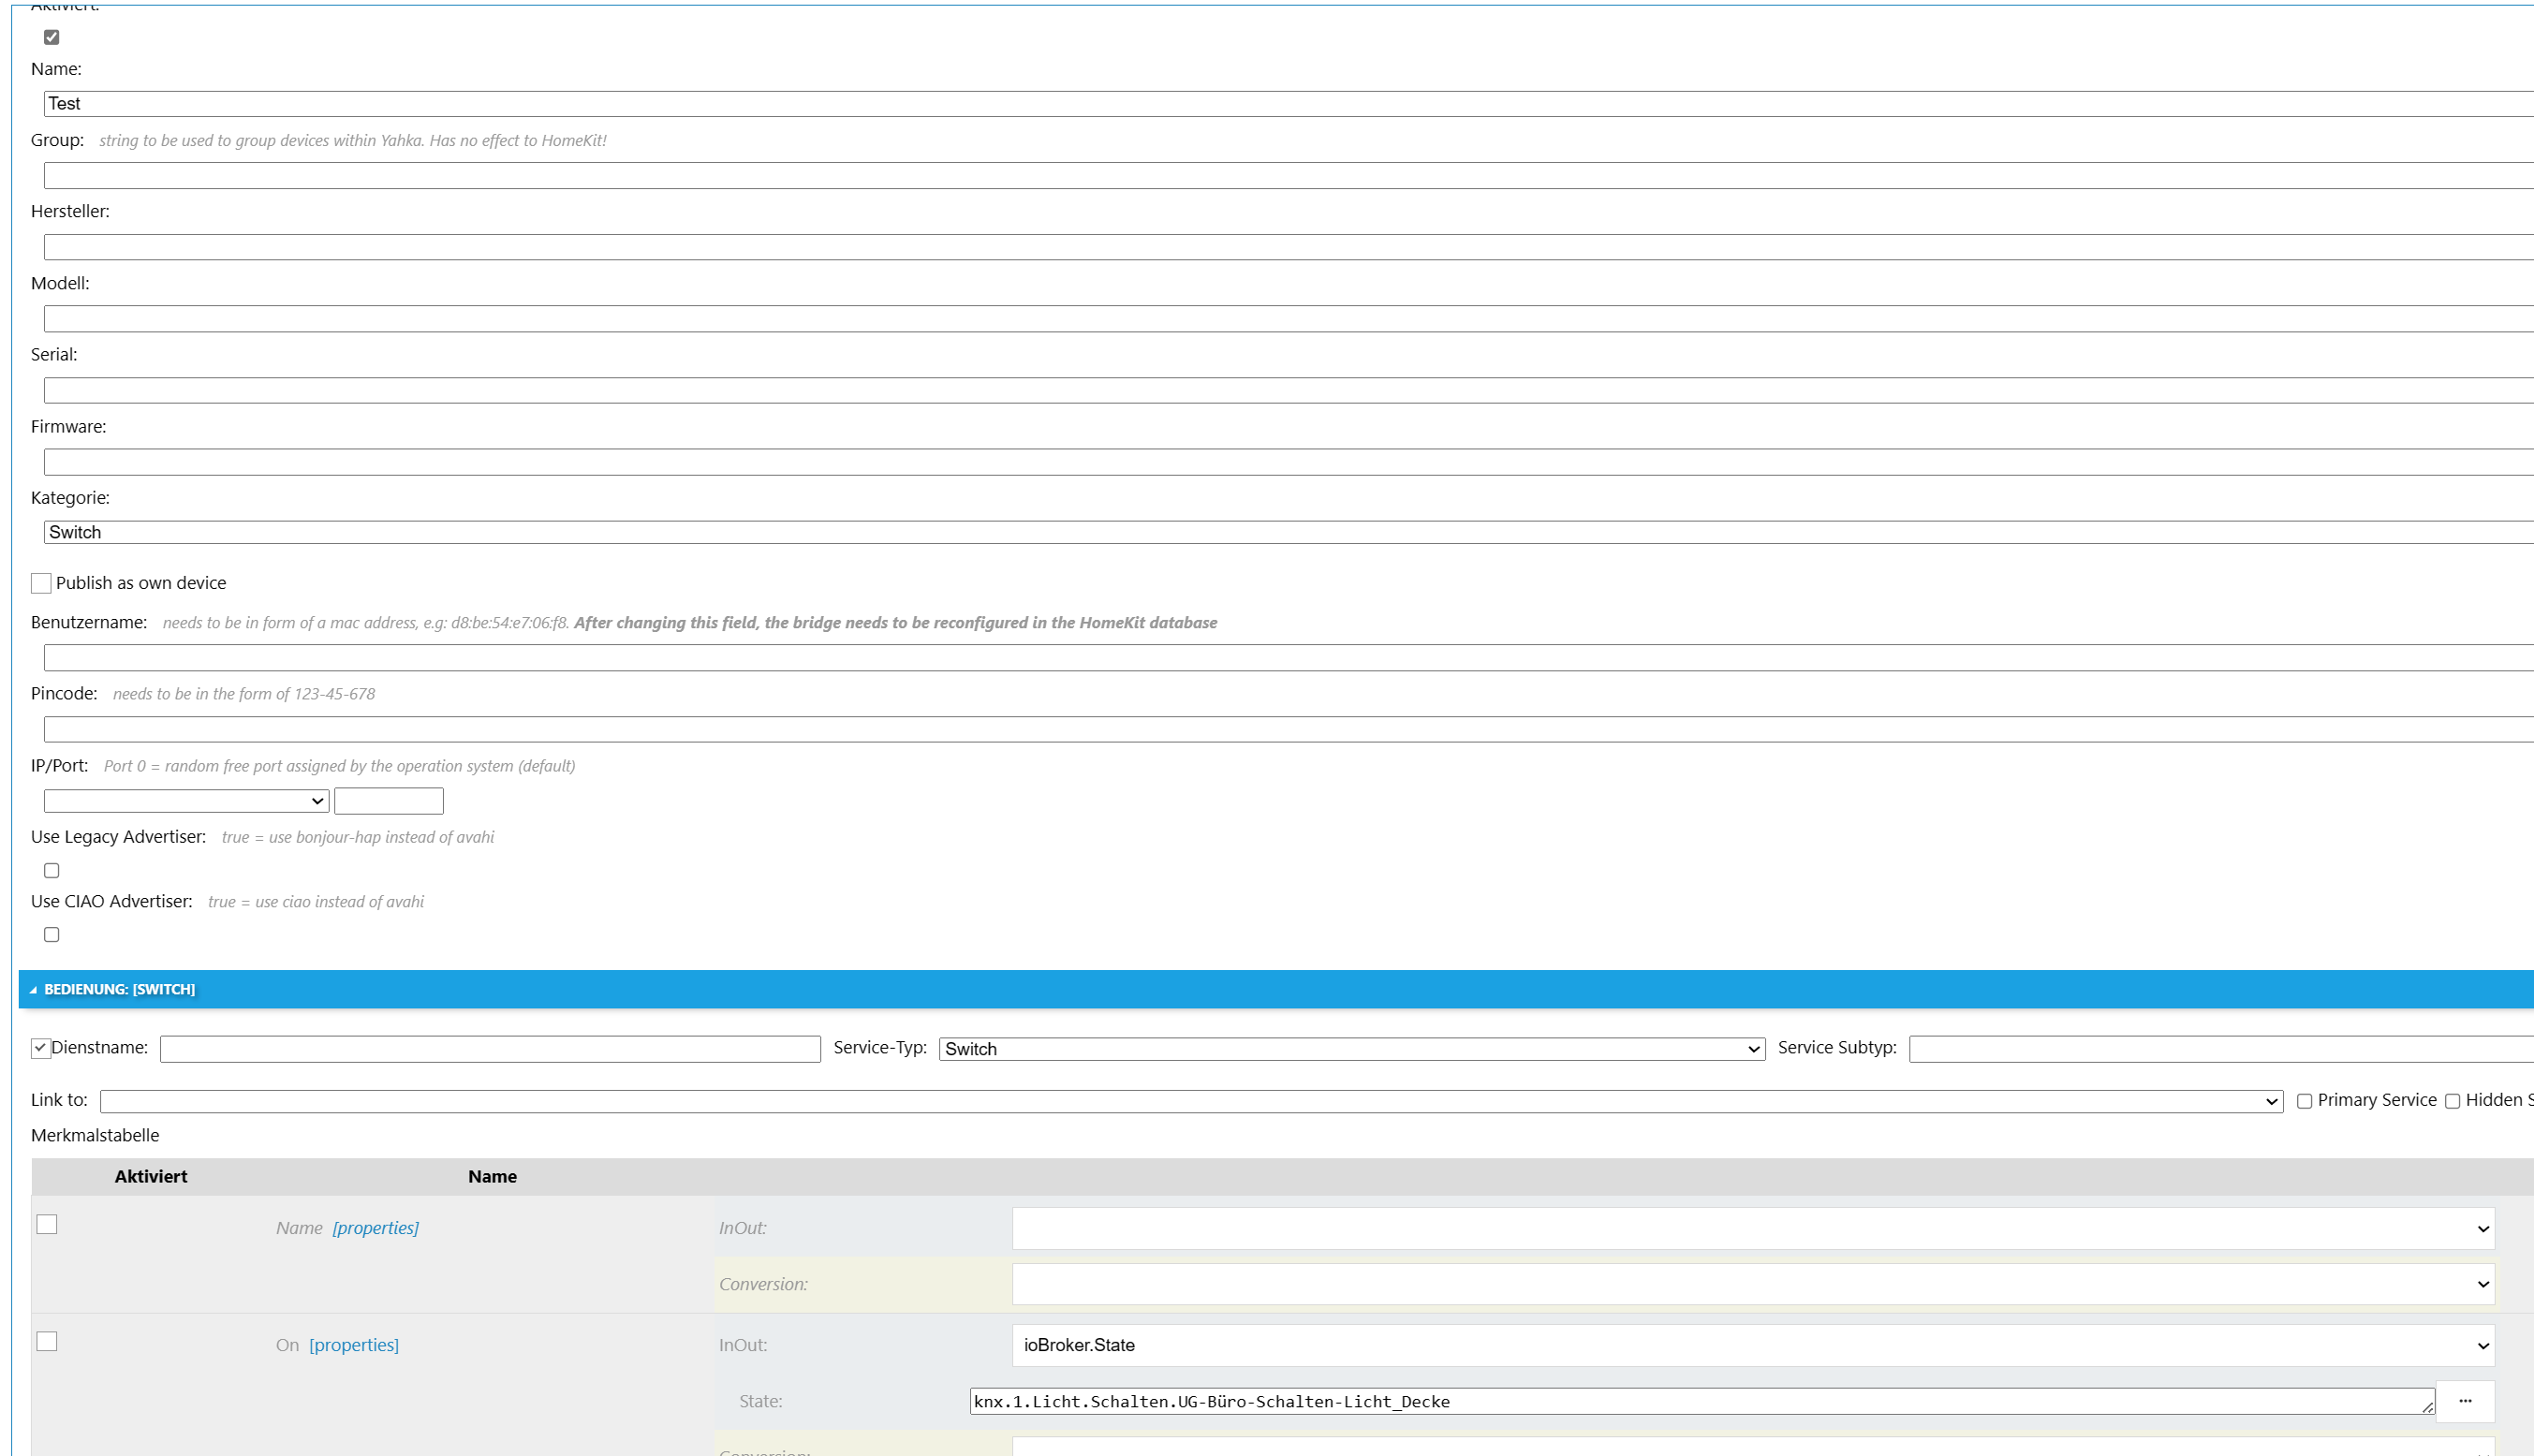Activate the Name characteristic row checkbox
Viewport: 2534px width, 1456px height.
coord(47,1224)
